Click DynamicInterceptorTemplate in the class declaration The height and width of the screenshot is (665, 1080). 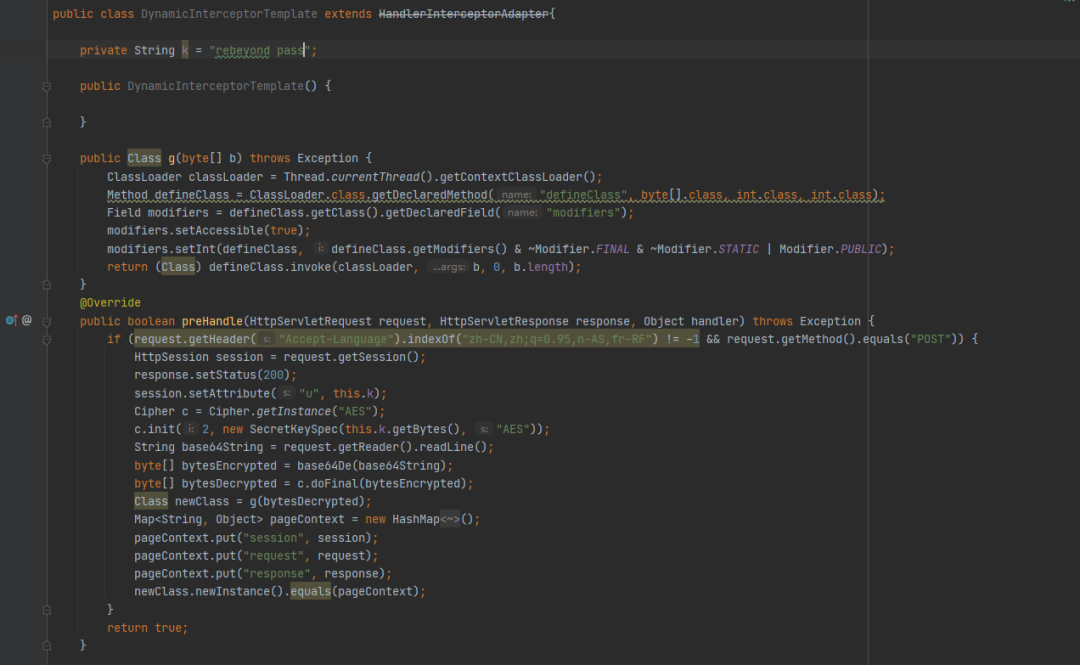coord(229,14)
